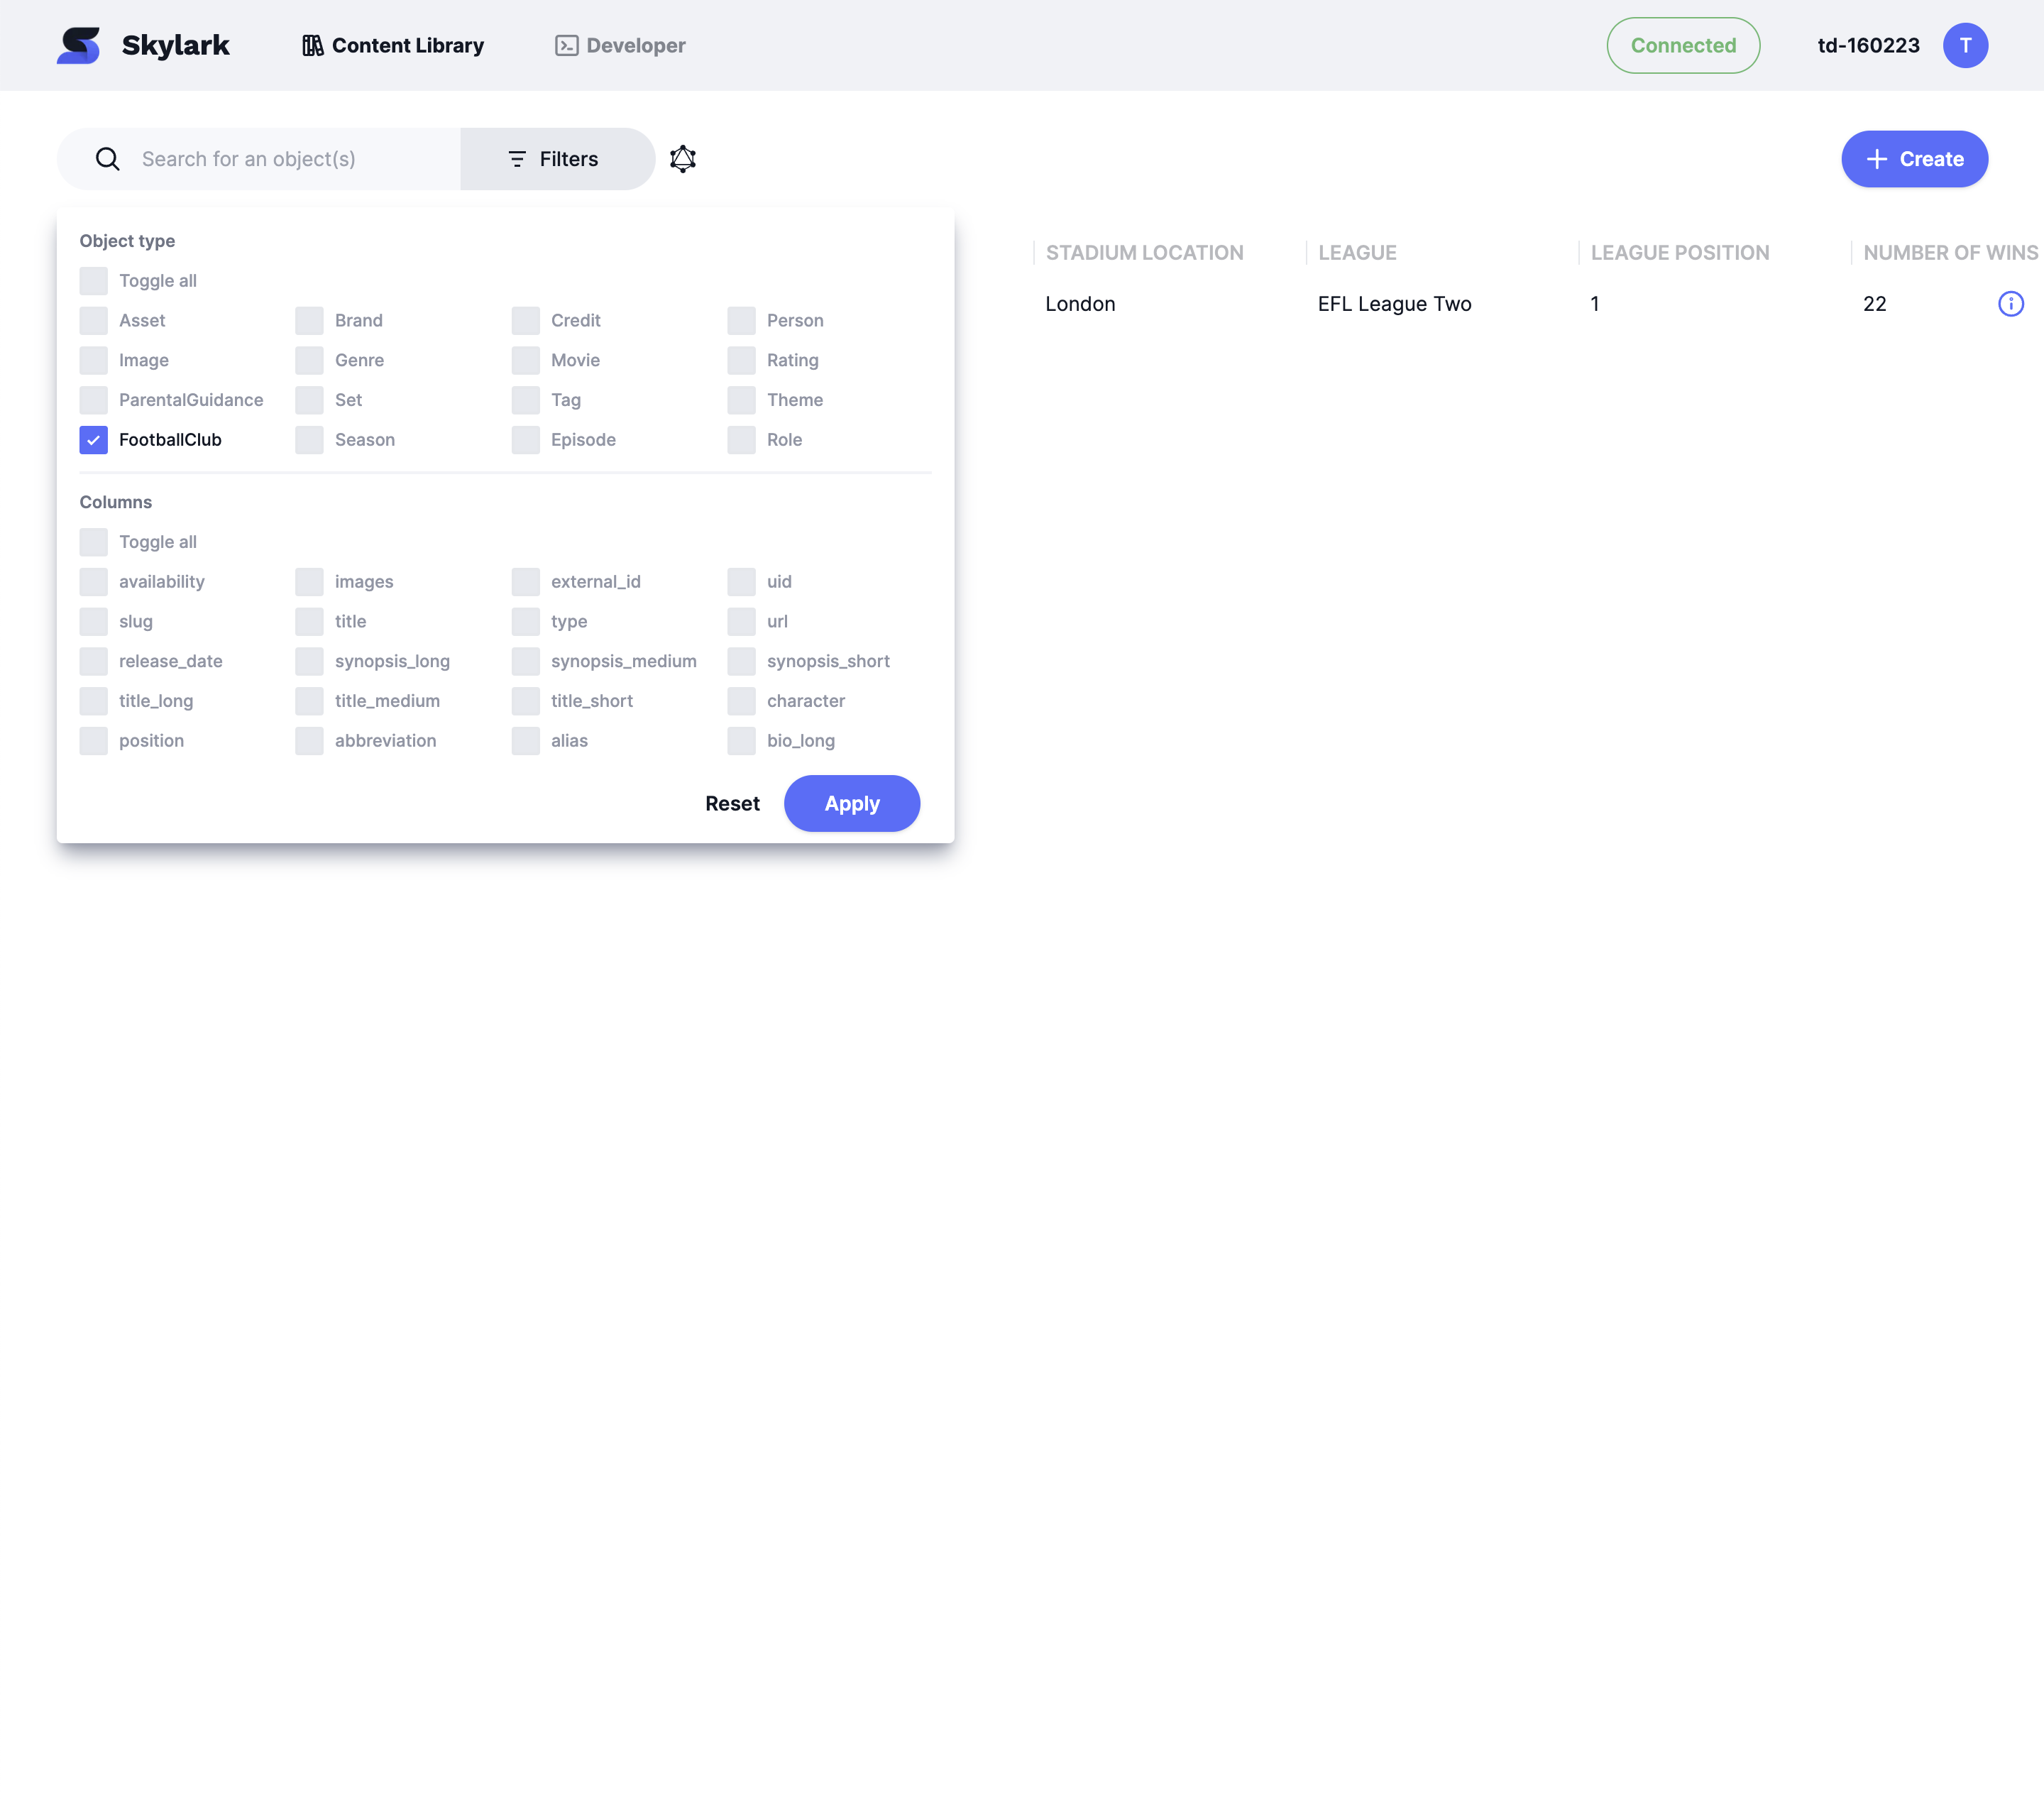Switch to the Developer tab
This screenshot has height=1800, width=2044.
pyautogui.click(x=620, y=45)
